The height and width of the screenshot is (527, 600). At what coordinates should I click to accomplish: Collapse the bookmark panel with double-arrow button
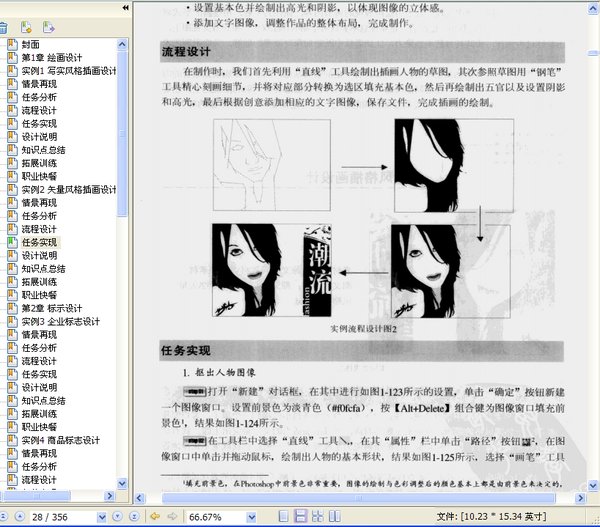[x=125, y=7]
